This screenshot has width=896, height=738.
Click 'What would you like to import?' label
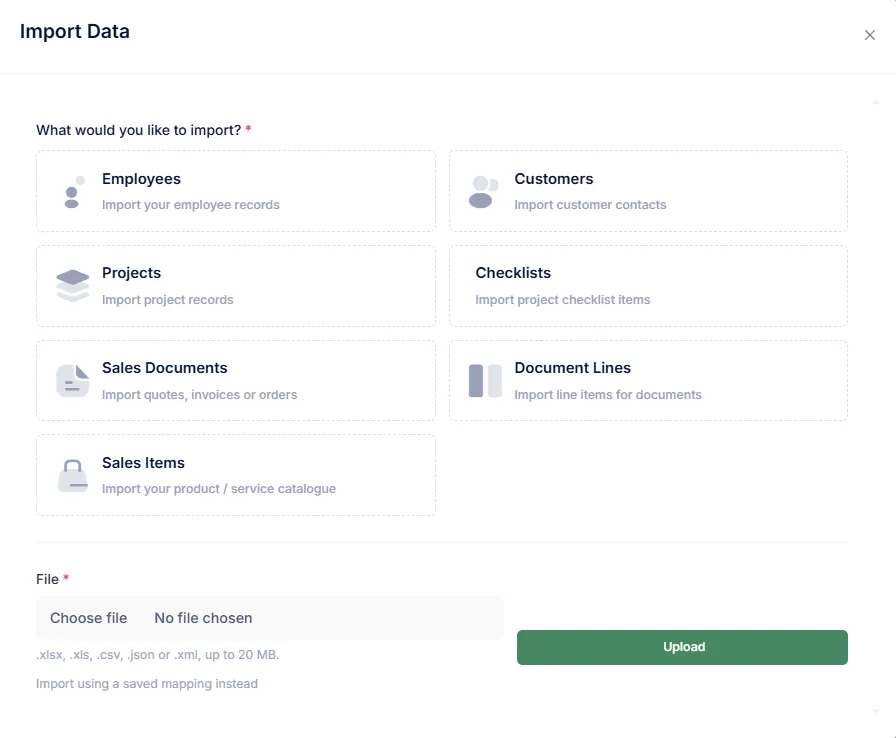[x=139, y=130]
